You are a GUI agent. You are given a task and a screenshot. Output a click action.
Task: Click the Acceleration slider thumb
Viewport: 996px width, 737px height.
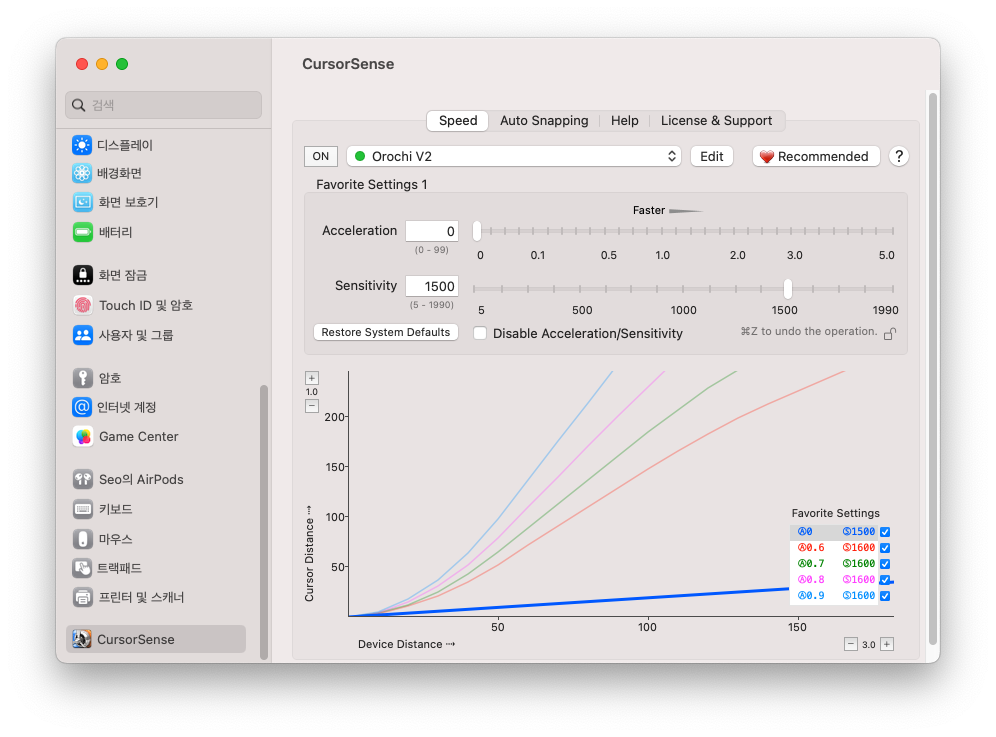(477, 231)
